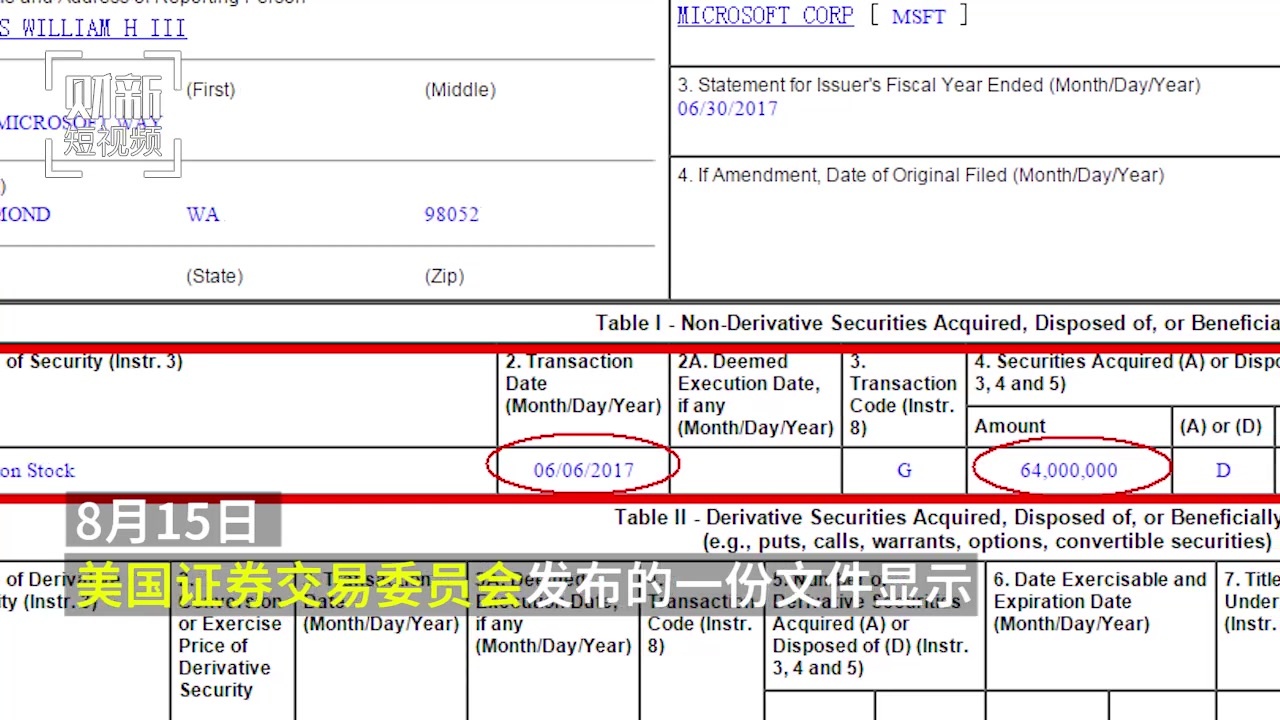Select the (First) name field label
The image size is (1280, 720).
click(211, 90)
